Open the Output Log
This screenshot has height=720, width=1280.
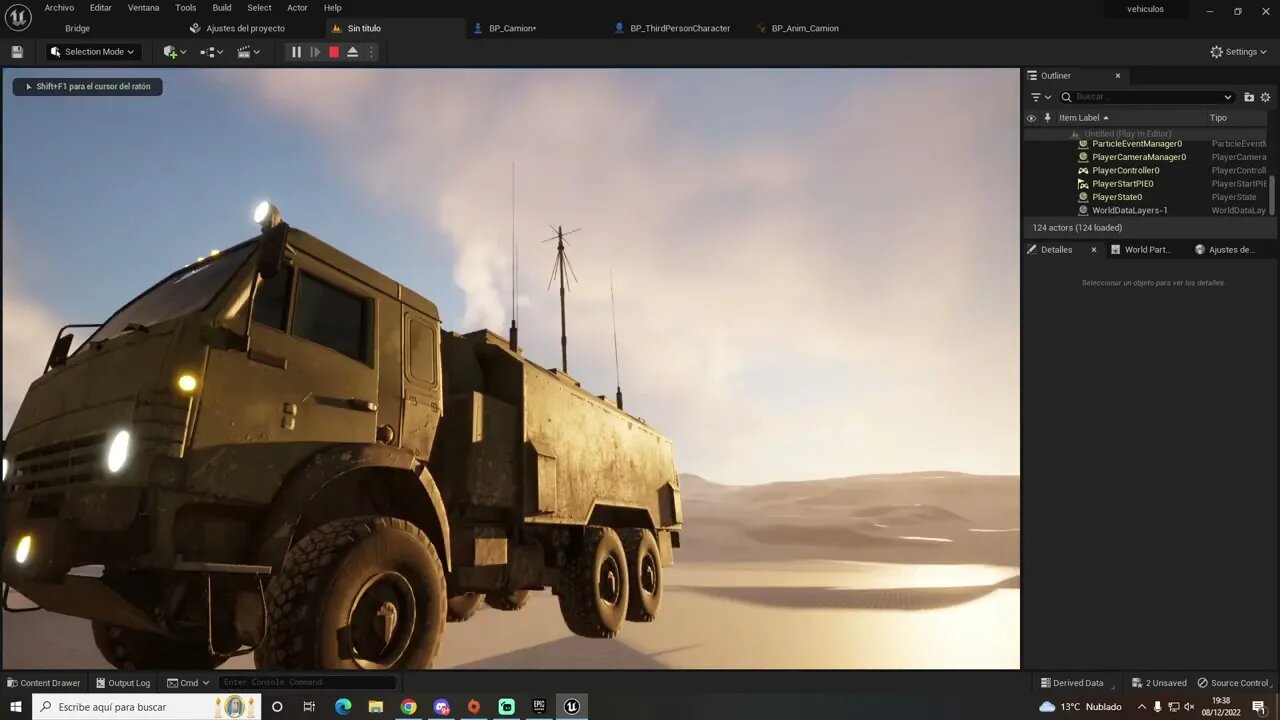point(122,683)
